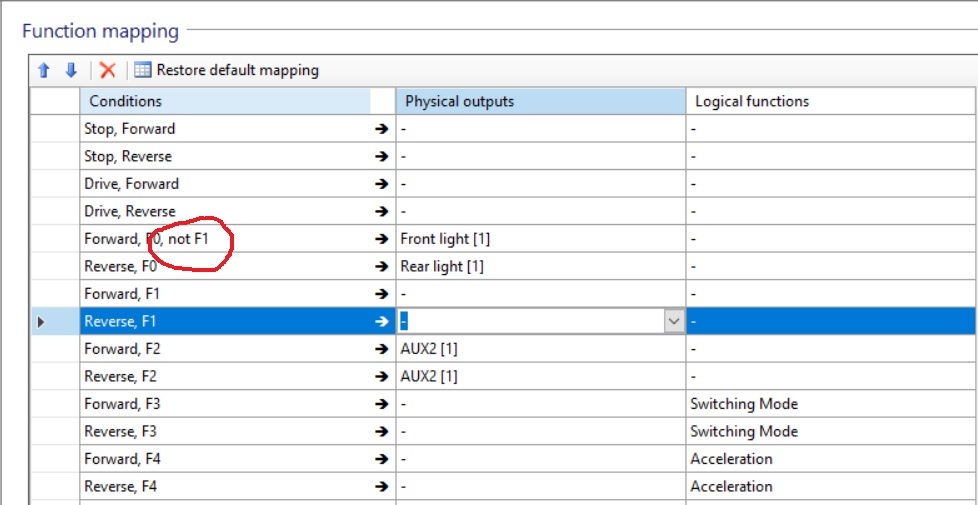This screenshot has width=978, height=505.
Task: Click the Logical functions column header
Action: pos(831,101)
